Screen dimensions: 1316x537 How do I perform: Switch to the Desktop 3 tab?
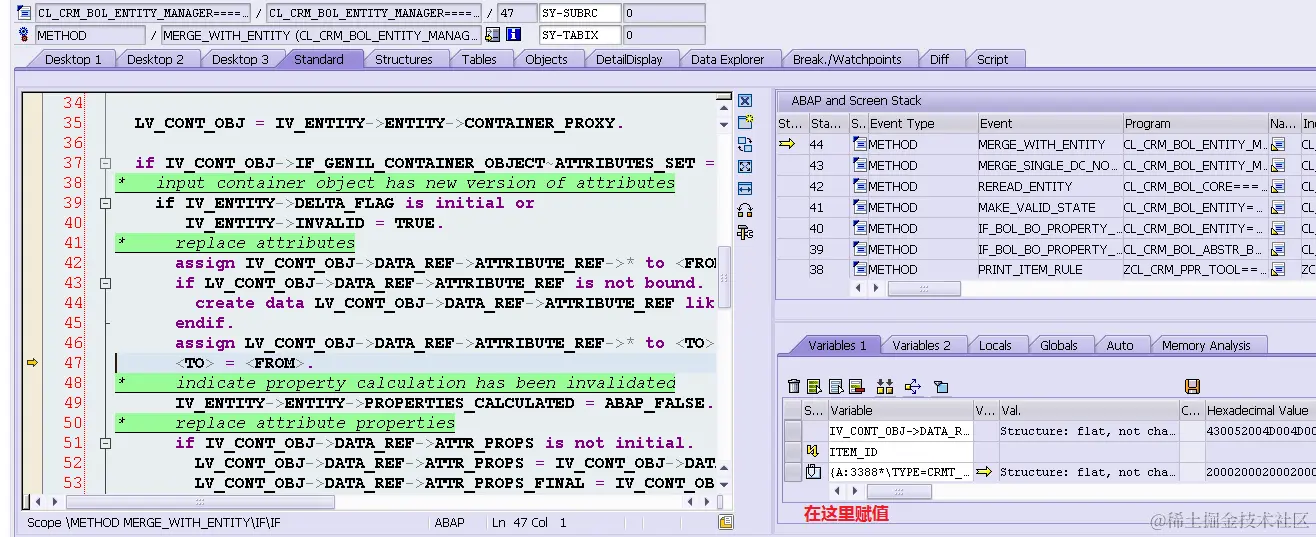(240, 59)
